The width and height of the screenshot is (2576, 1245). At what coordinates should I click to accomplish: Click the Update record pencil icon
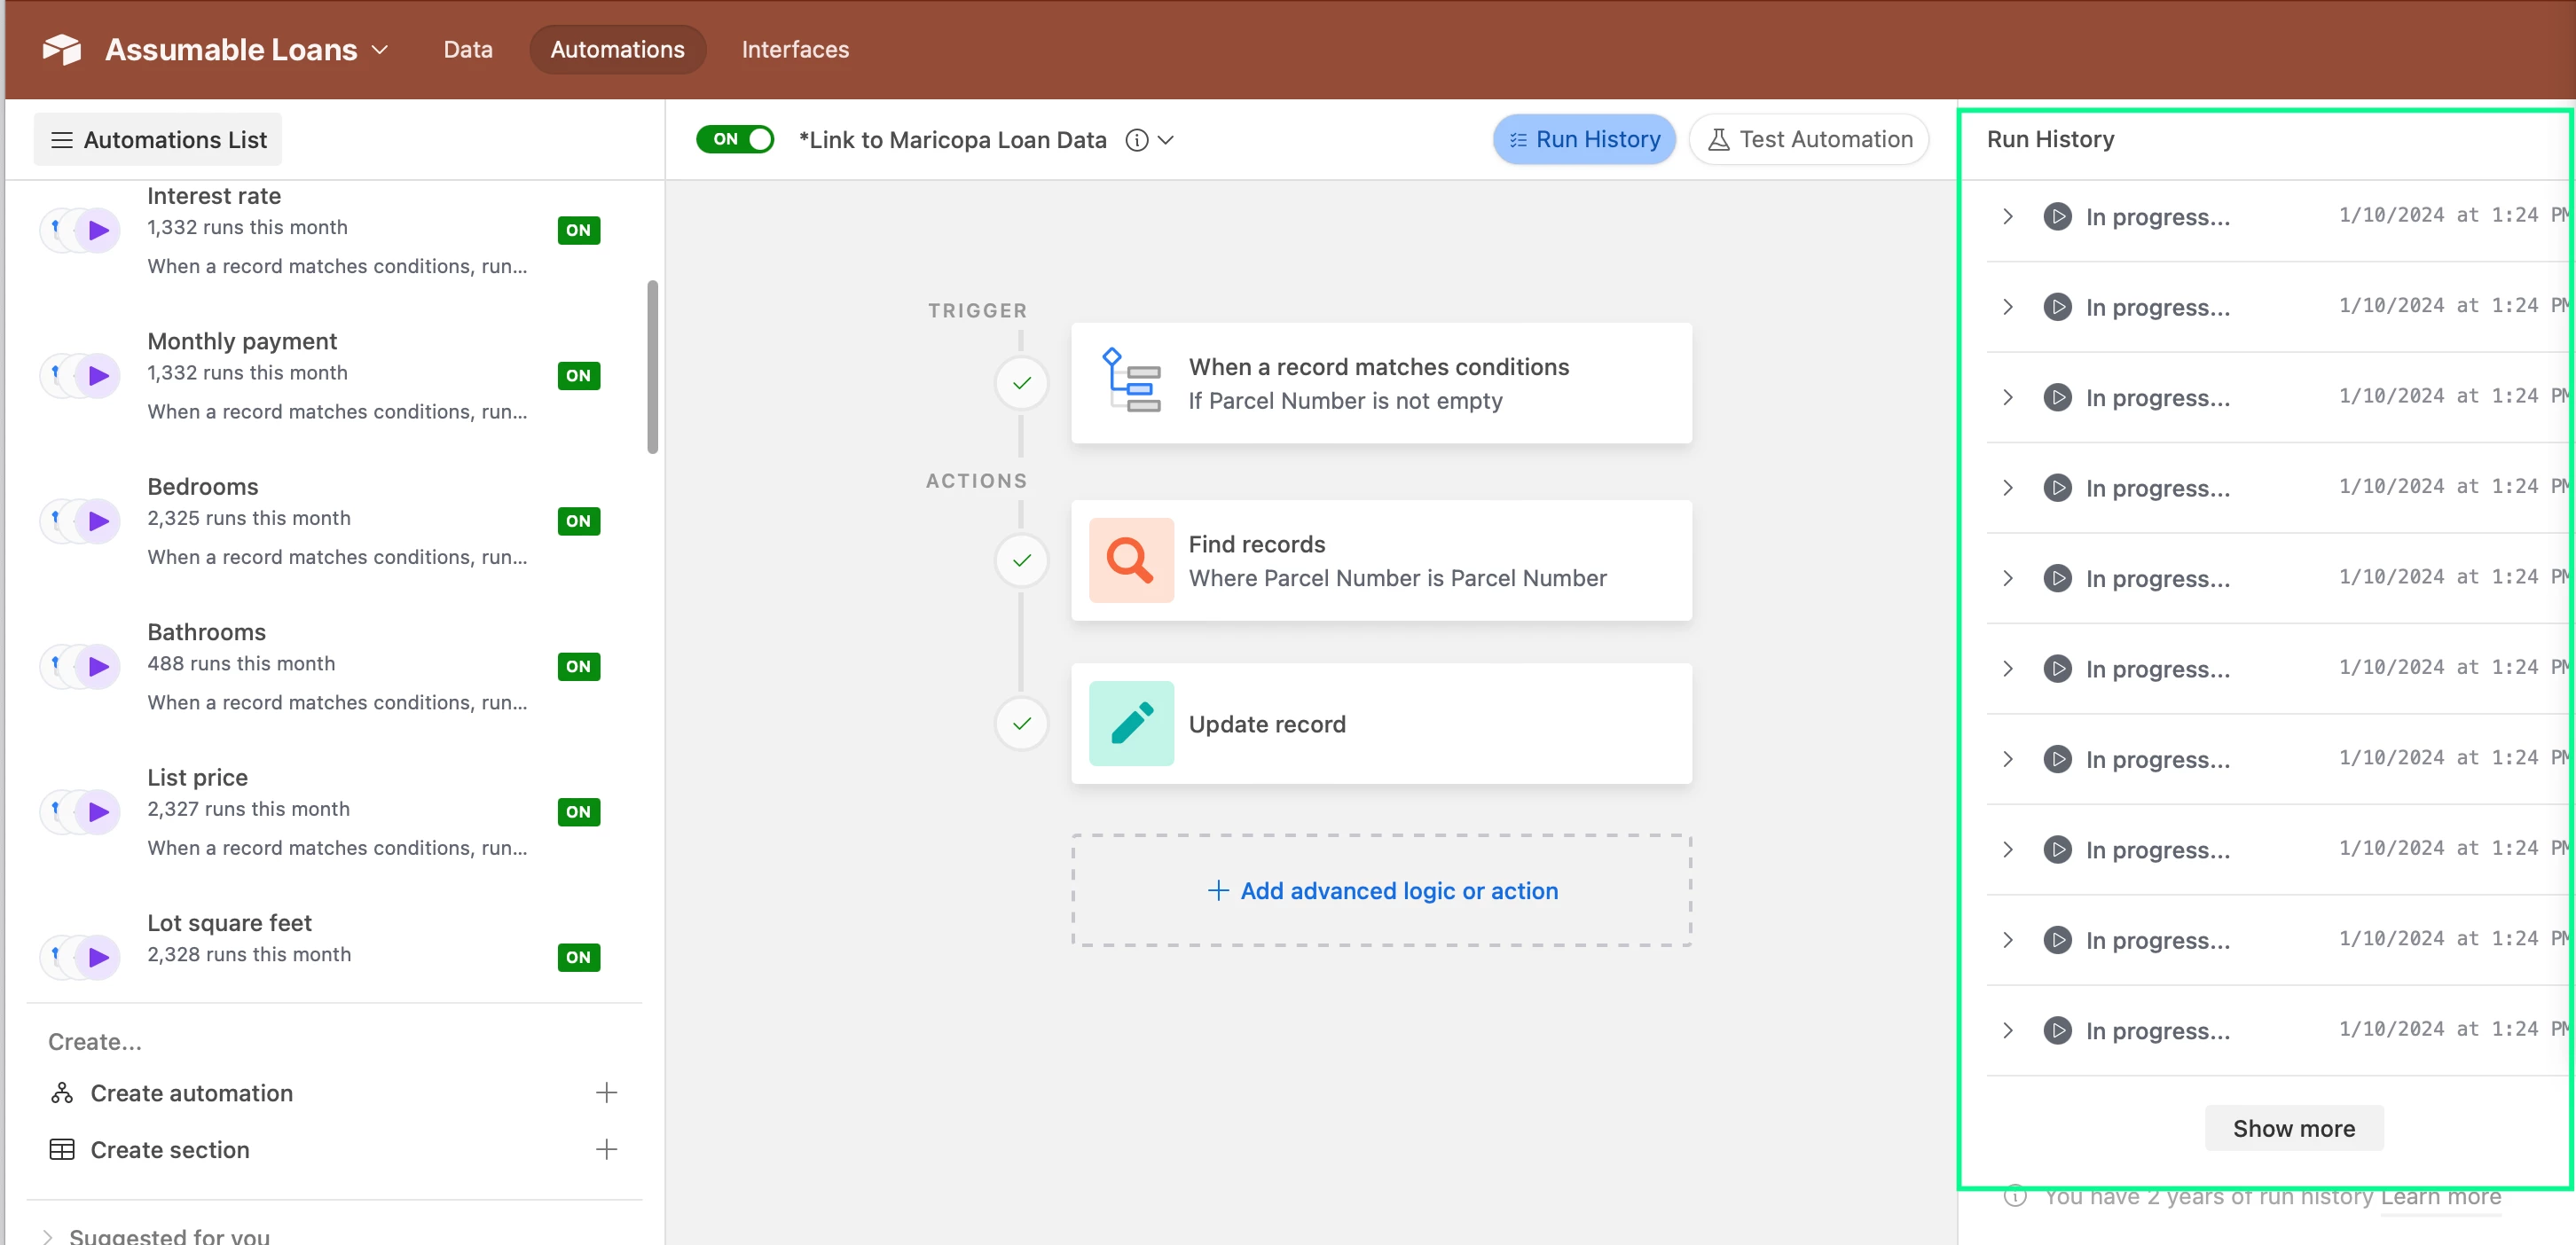[1130, 723]
